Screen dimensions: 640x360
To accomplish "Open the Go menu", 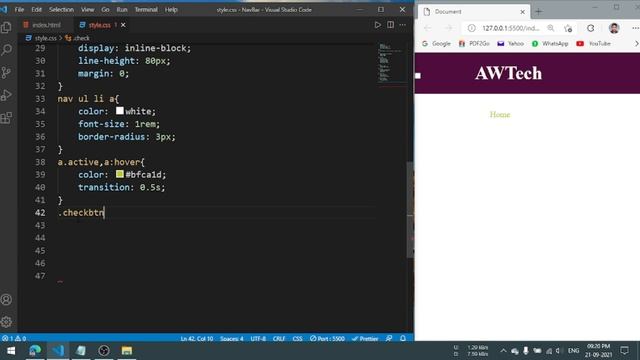I will [x=105, y=9].
